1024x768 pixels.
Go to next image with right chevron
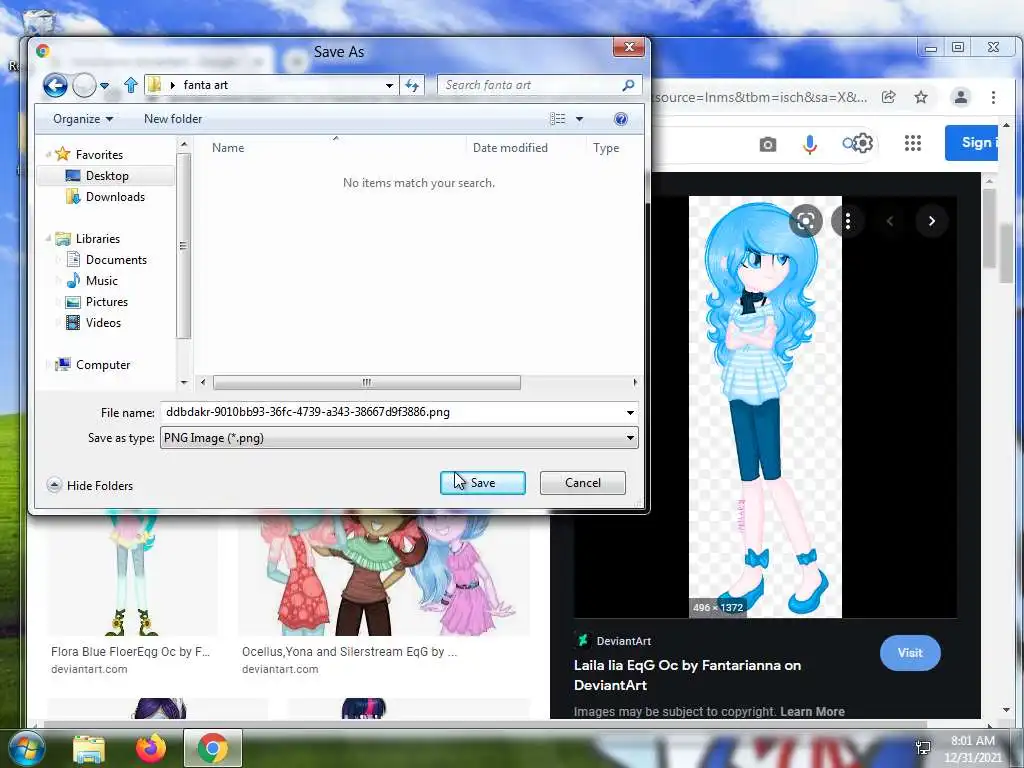(931, 221)
